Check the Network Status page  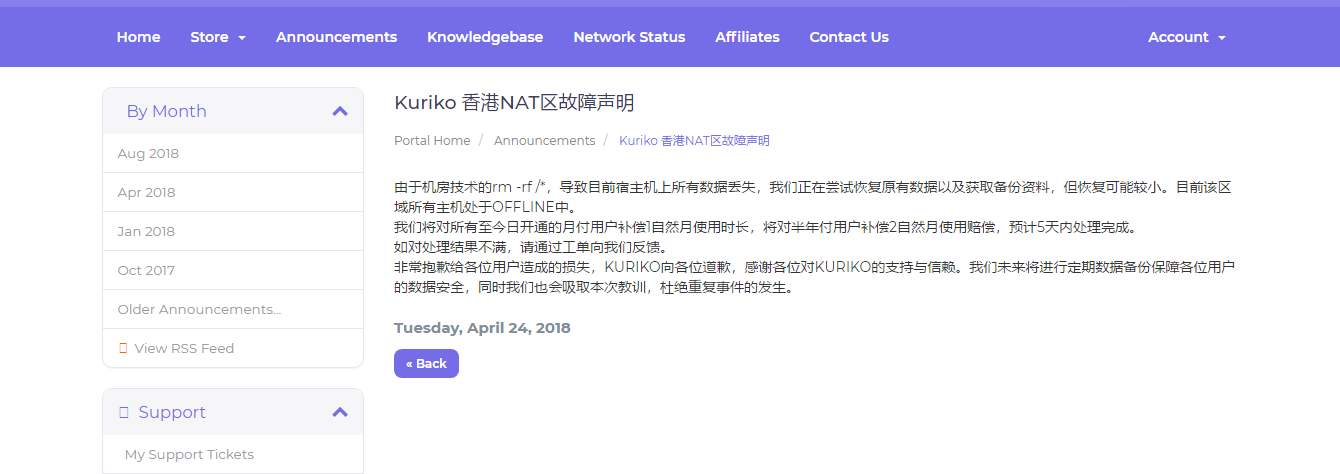pyautogui.click(x=629, y=37)
